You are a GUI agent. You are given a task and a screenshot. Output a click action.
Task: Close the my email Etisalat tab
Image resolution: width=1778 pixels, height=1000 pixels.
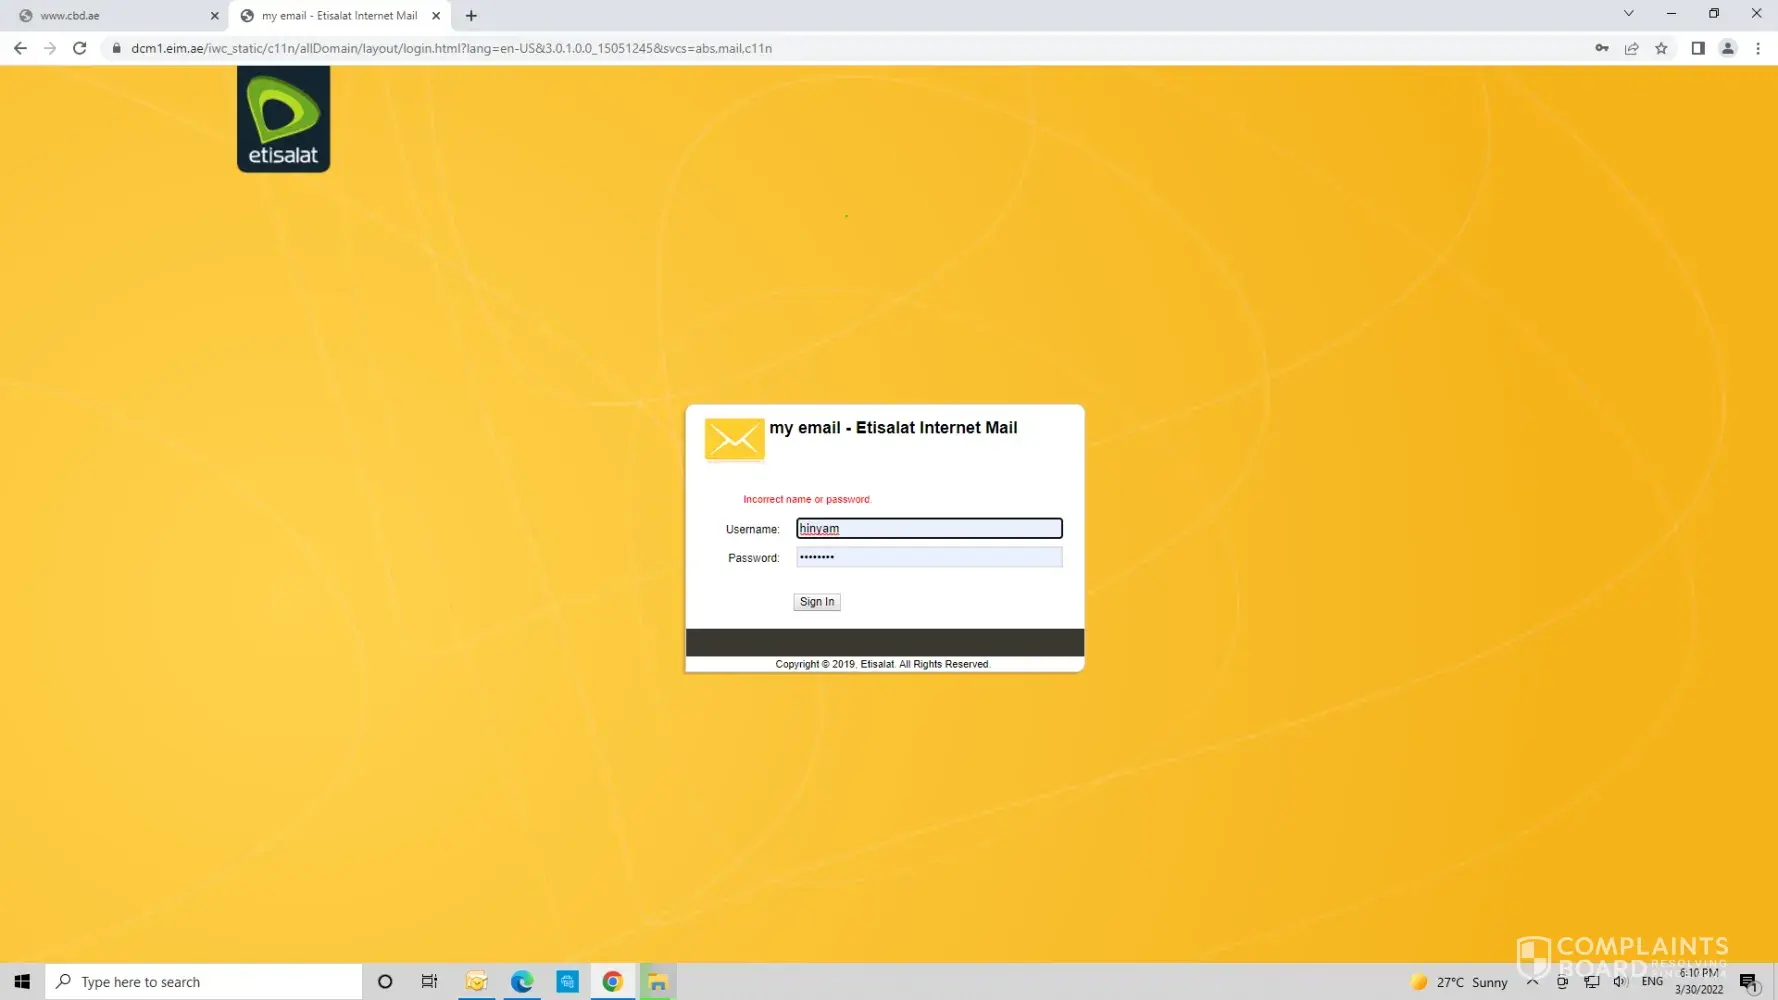point(436,16)
